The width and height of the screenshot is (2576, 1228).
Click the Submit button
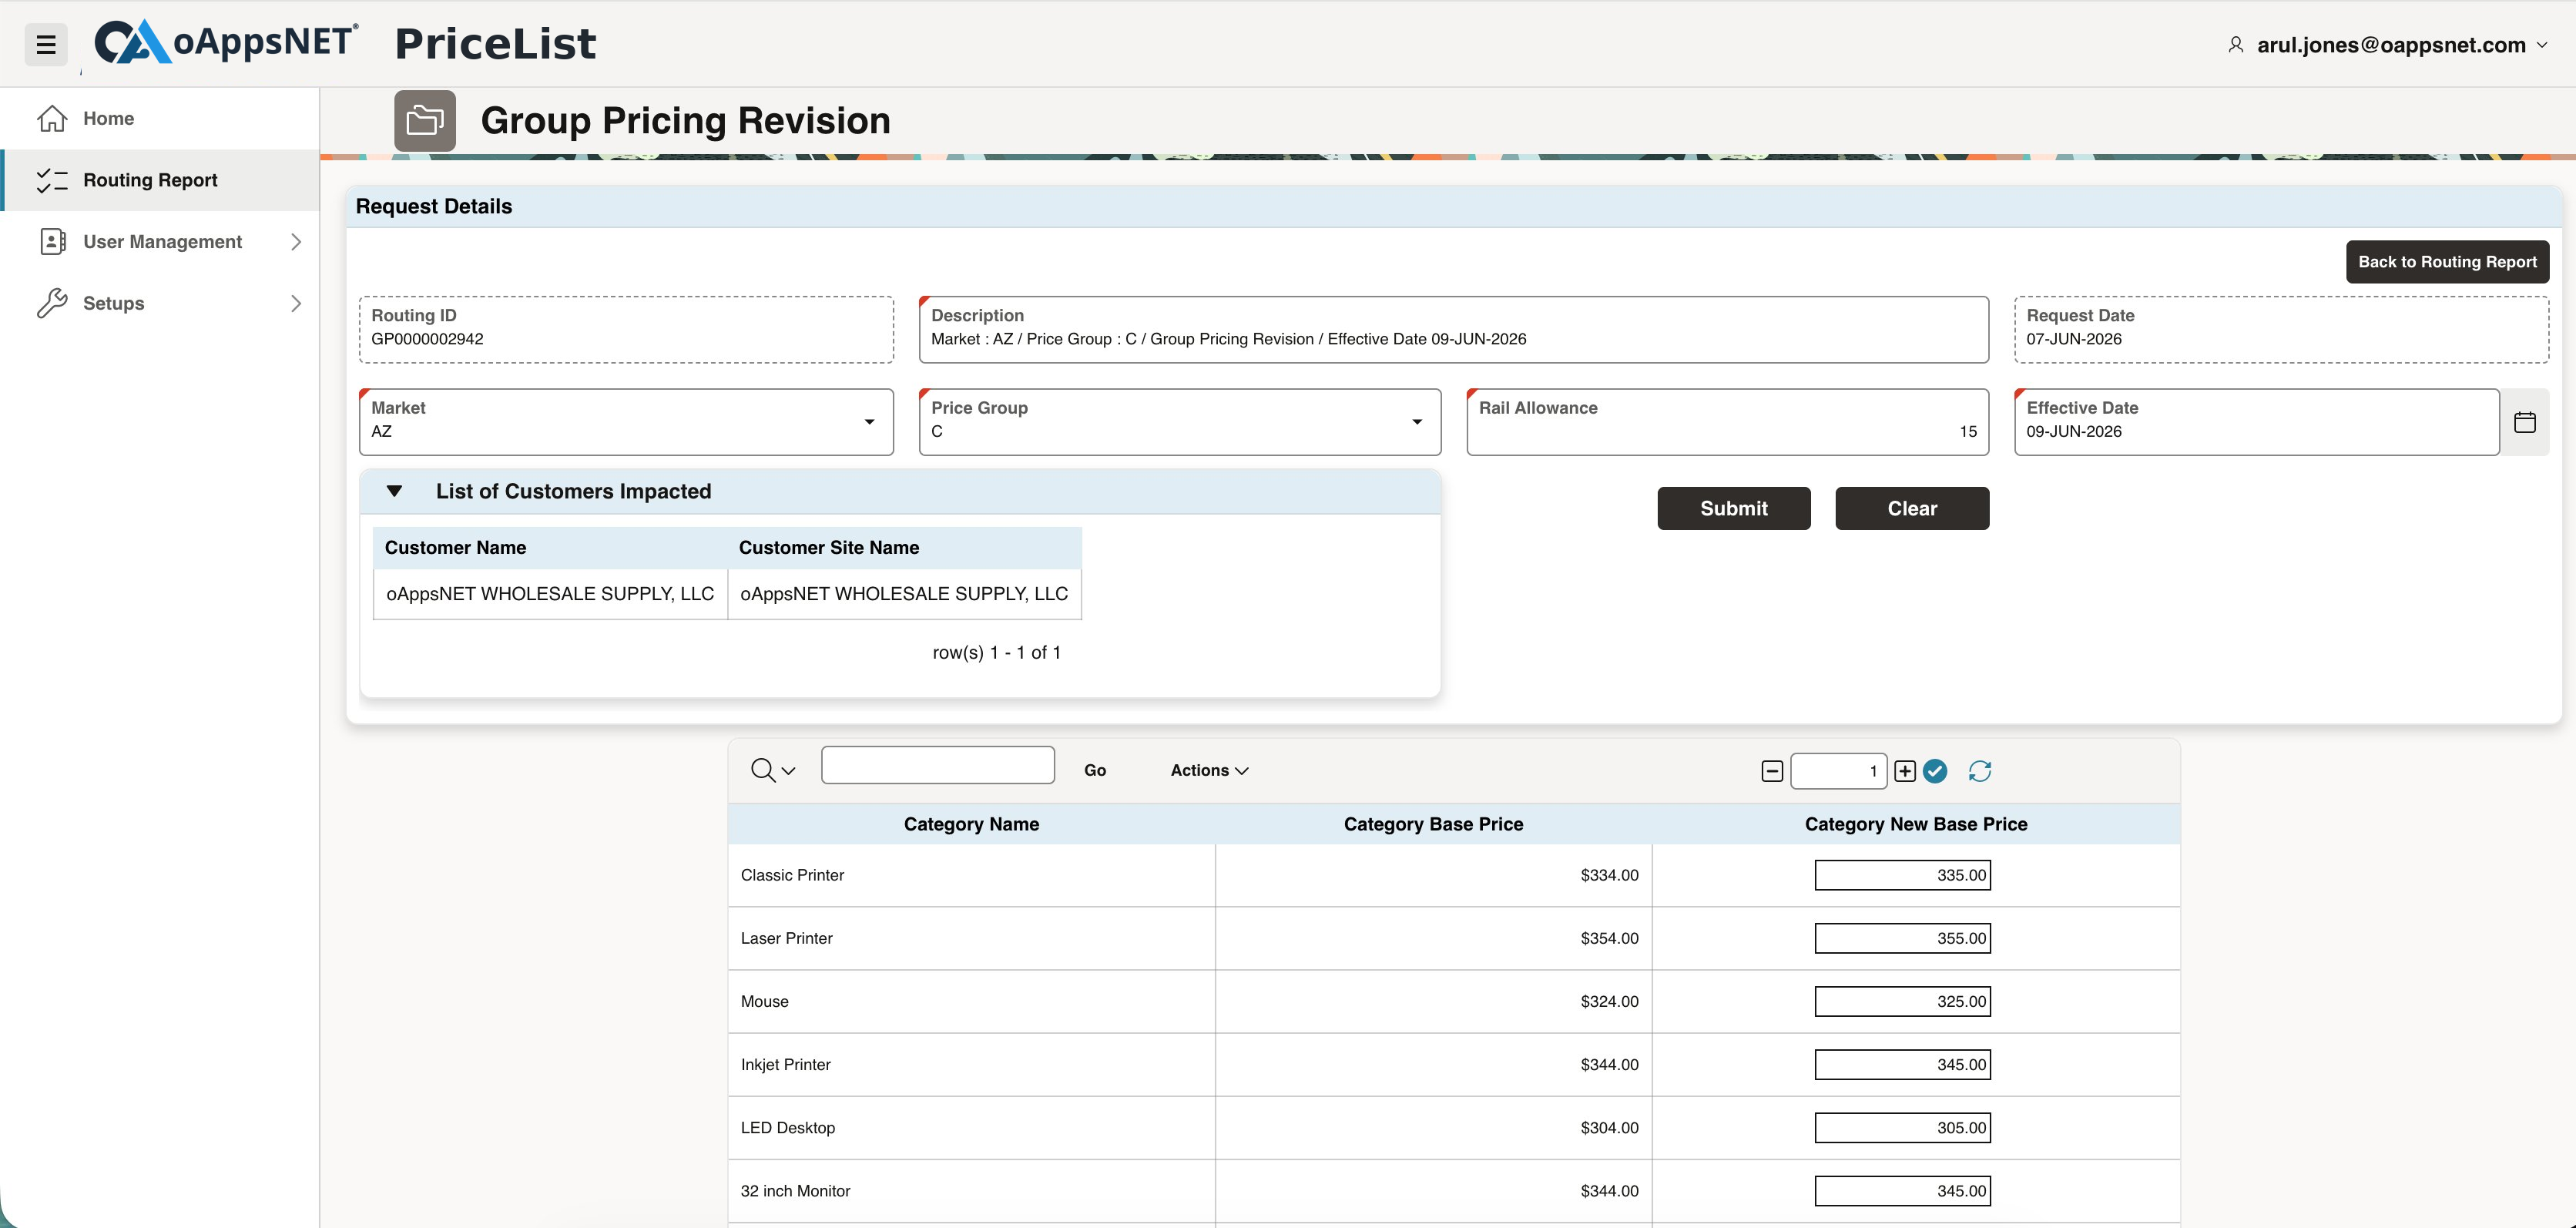tap(1733, 508)
